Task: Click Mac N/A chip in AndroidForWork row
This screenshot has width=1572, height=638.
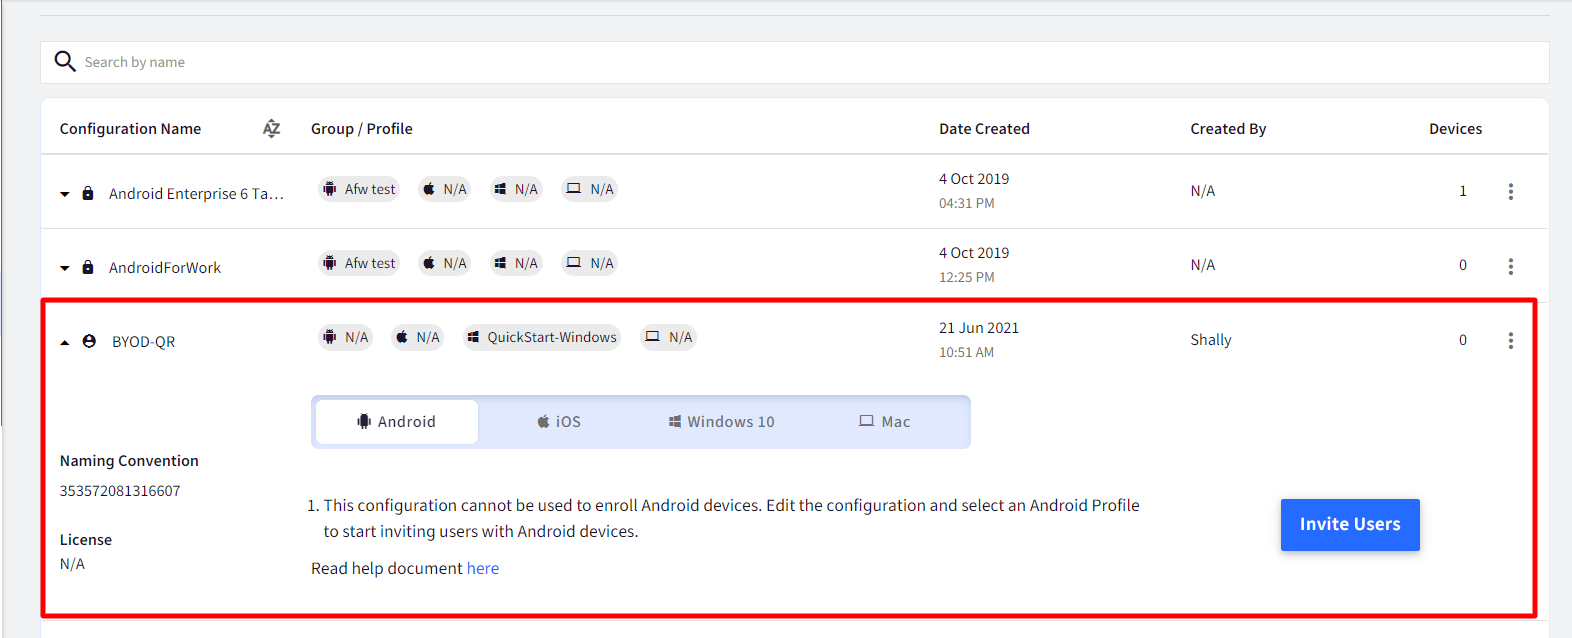Action: (589, 263)
